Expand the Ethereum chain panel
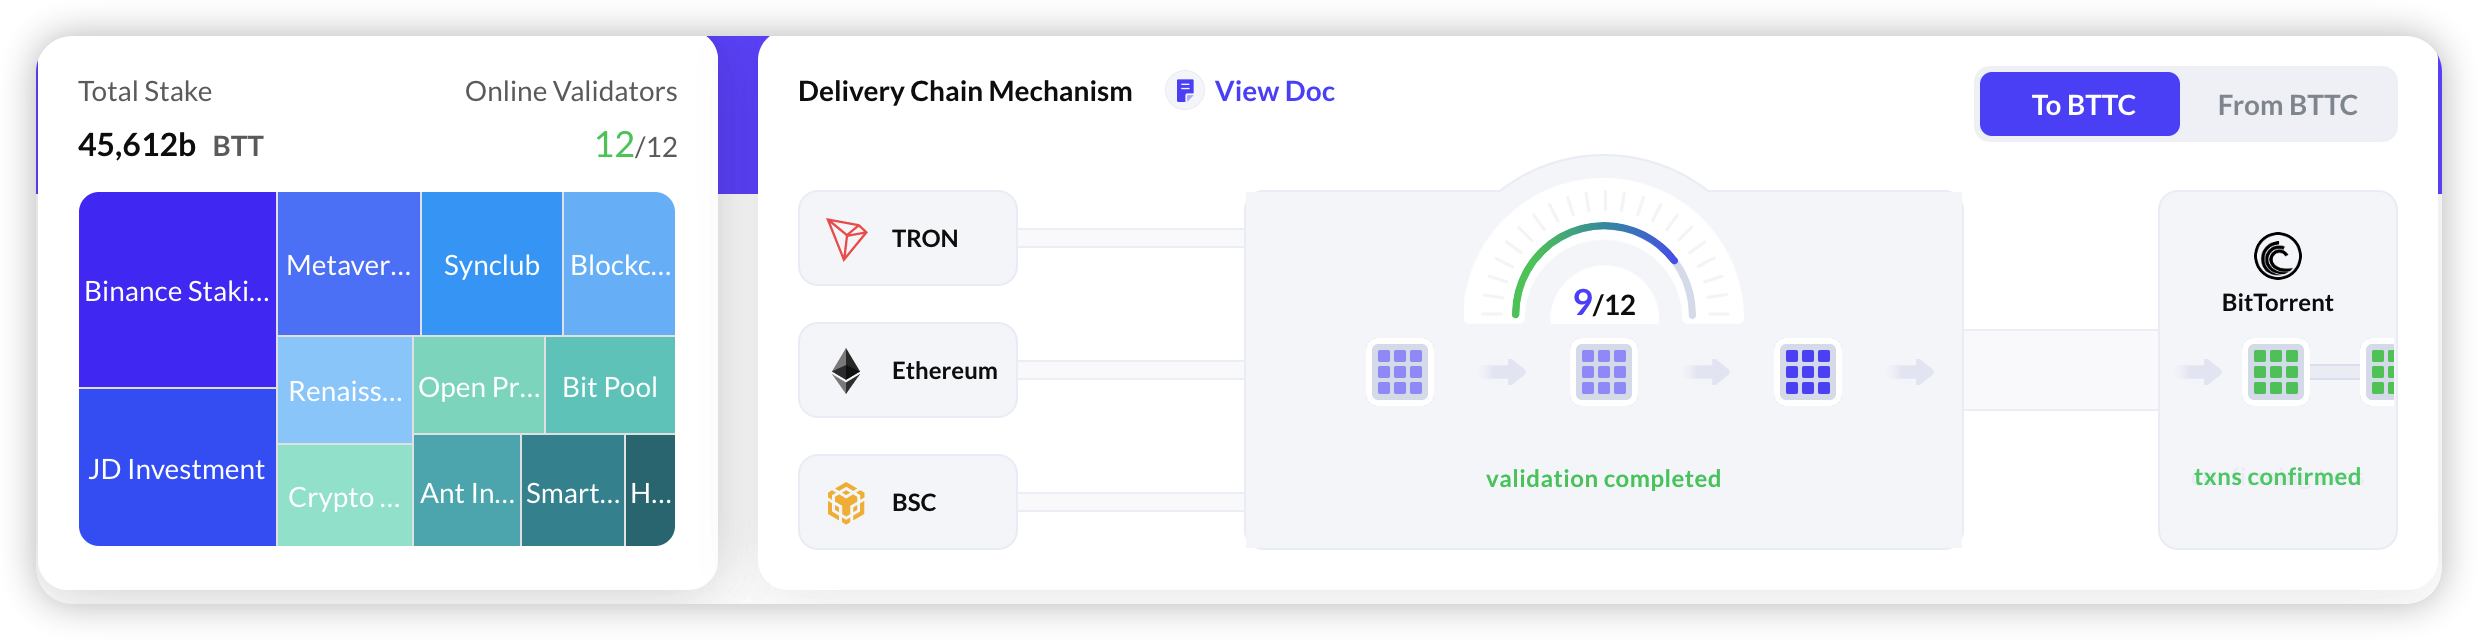2478x640 pixels. point(908,370)
